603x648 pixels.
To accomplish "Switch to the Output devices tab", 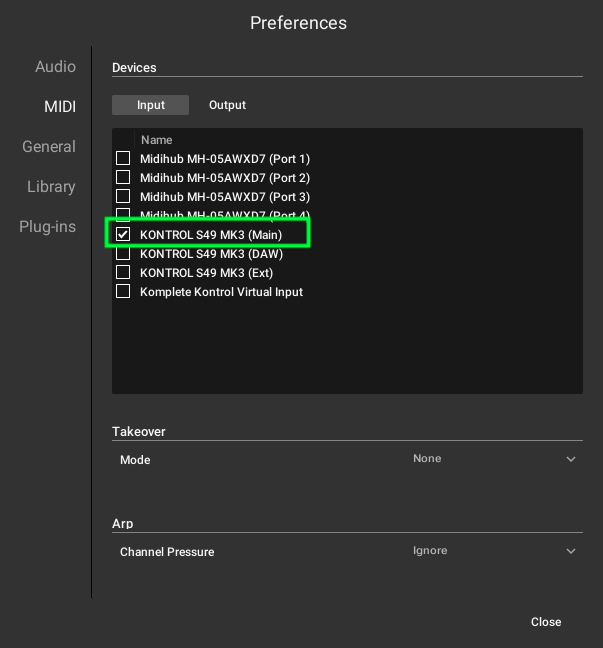I will click(227, 105).
